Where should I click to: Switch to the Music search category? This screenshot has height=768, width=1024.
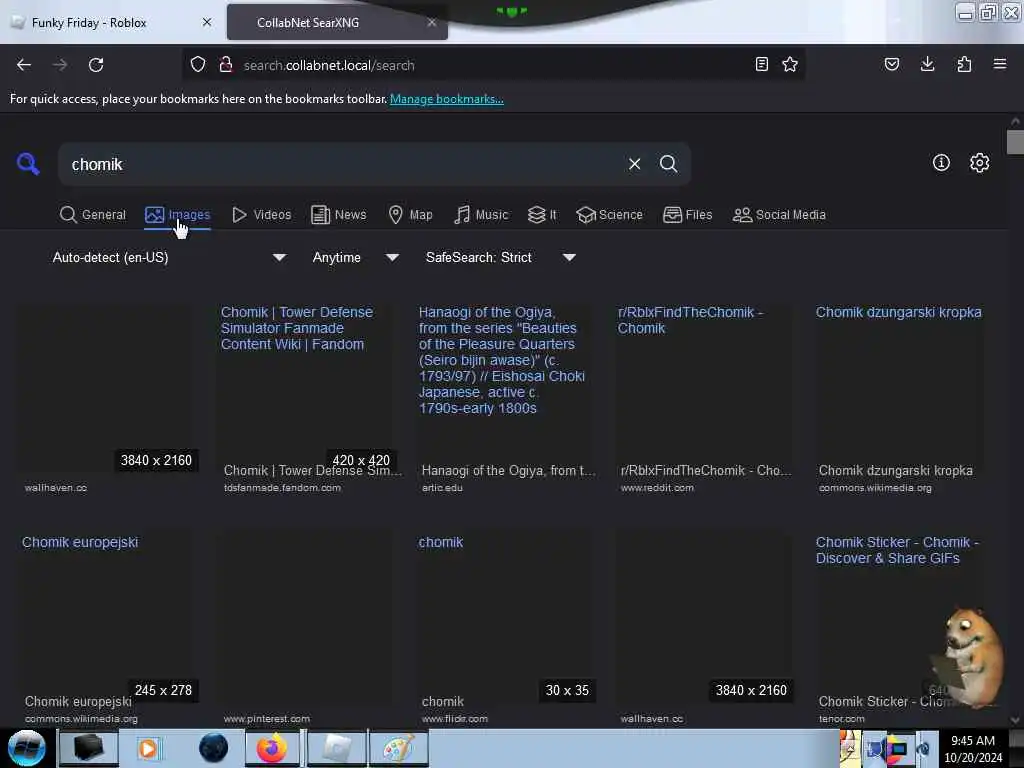[481, 215]
